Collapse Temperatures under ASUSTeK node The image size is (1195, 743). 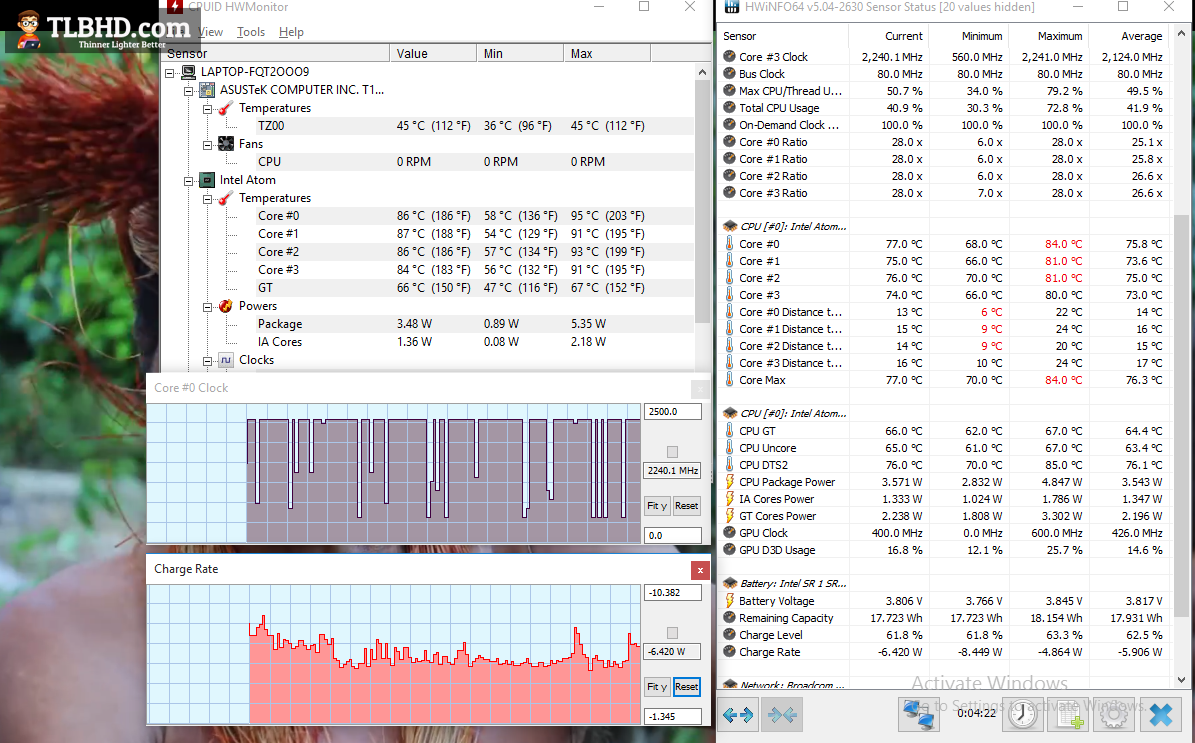(207, 109)
